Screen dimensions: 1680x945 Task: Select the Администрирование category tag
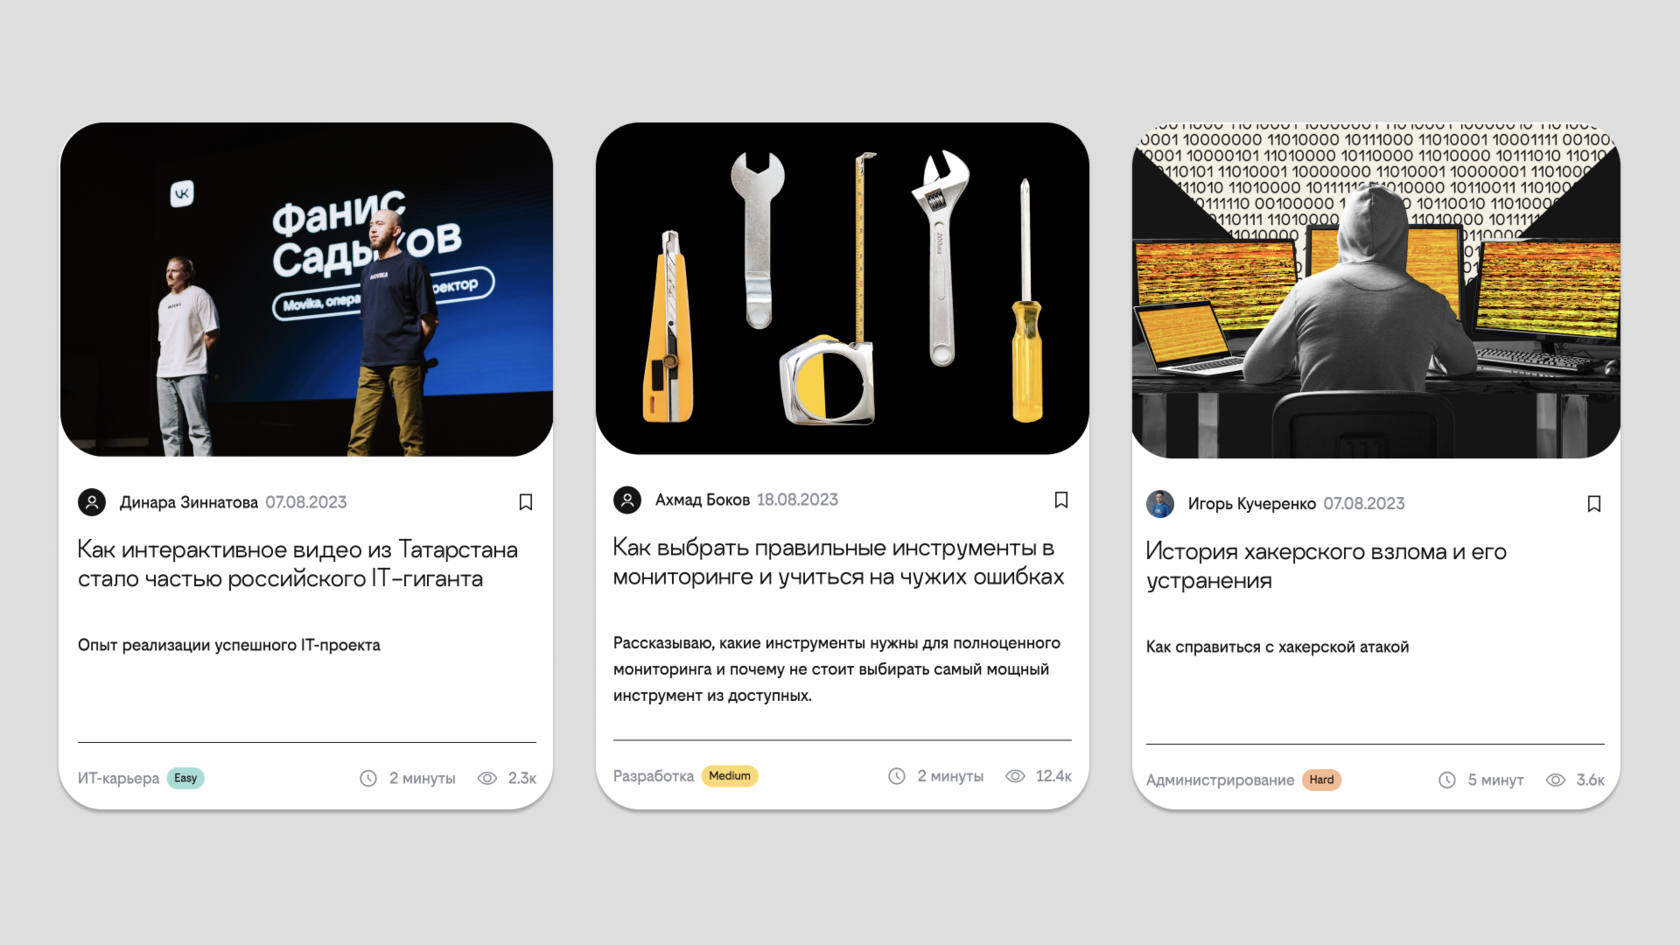[1220, 780]
